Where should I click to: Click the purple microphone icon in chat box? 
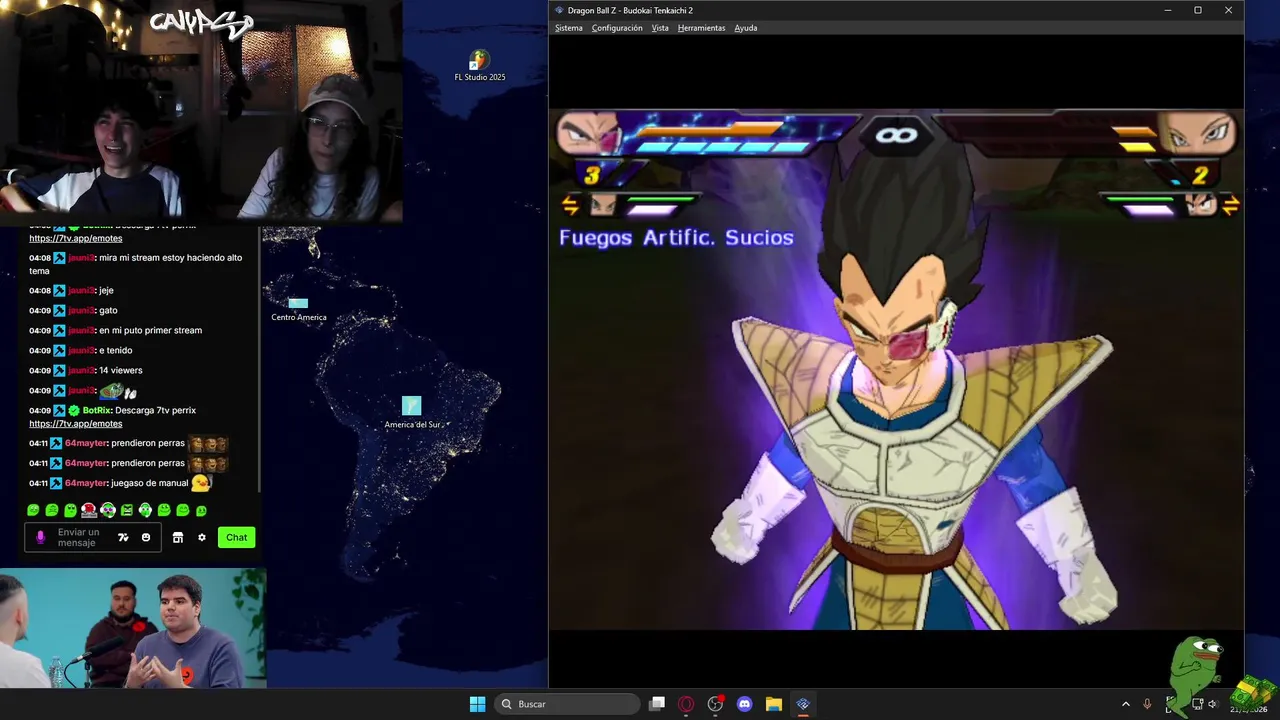(40, 537)
